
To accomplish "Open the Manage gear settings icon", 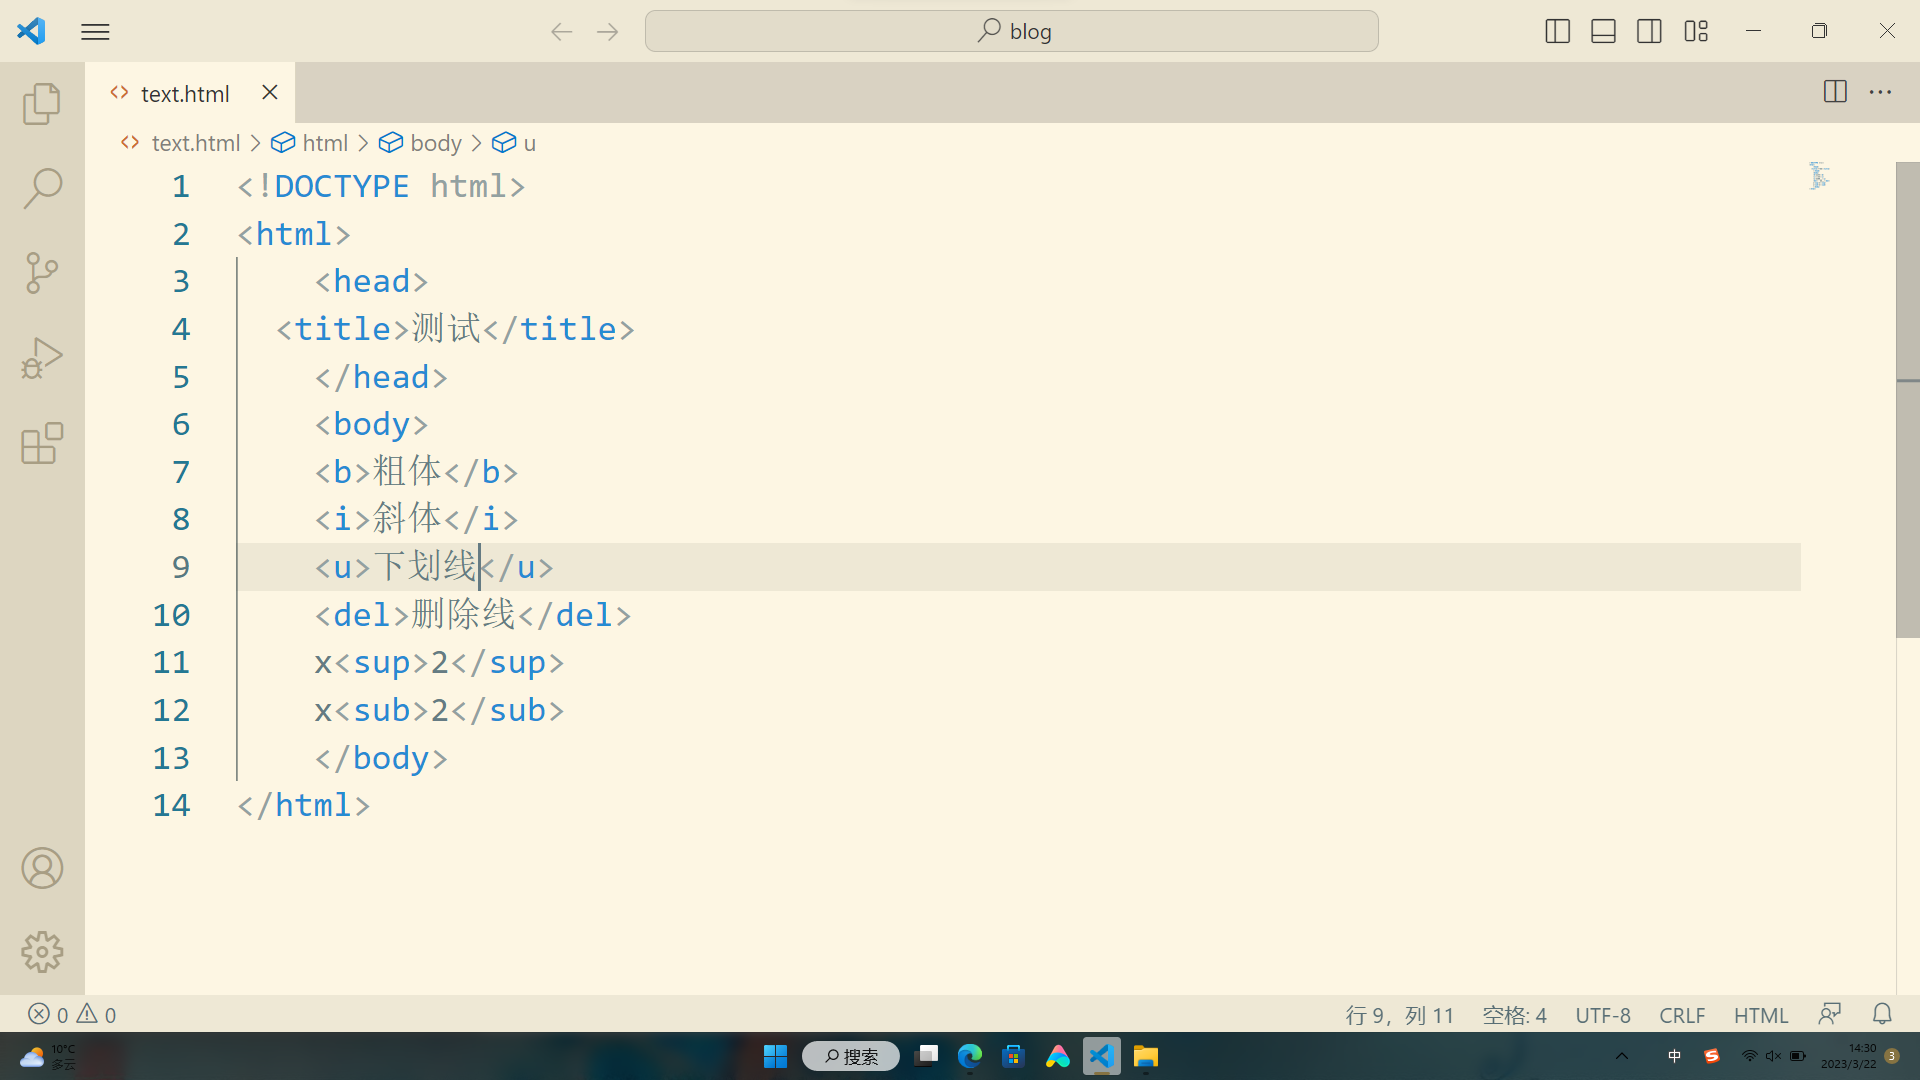I will (42, 952).
